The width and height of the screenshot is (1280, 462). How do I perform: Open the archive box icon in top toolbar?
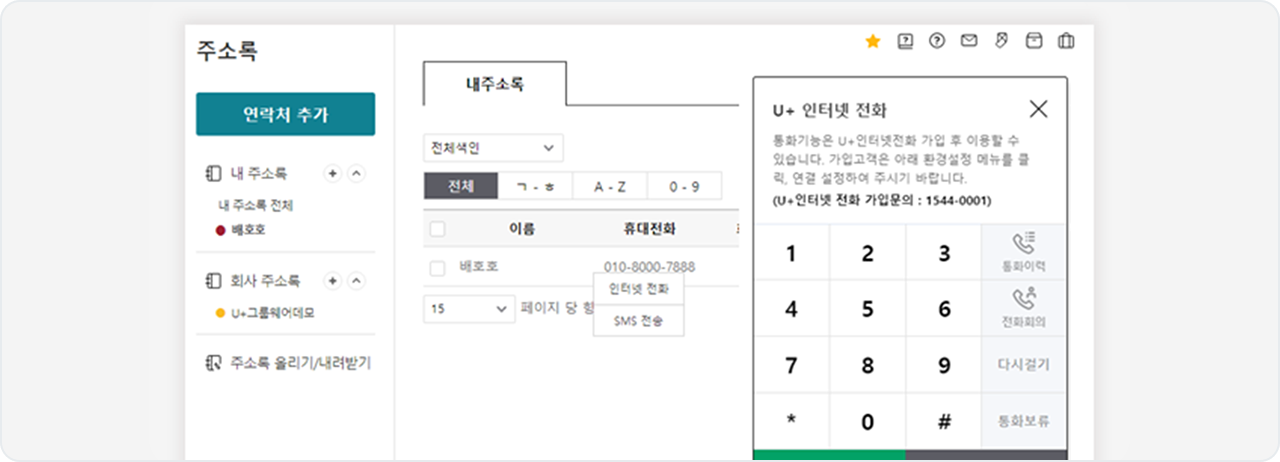1034,41
